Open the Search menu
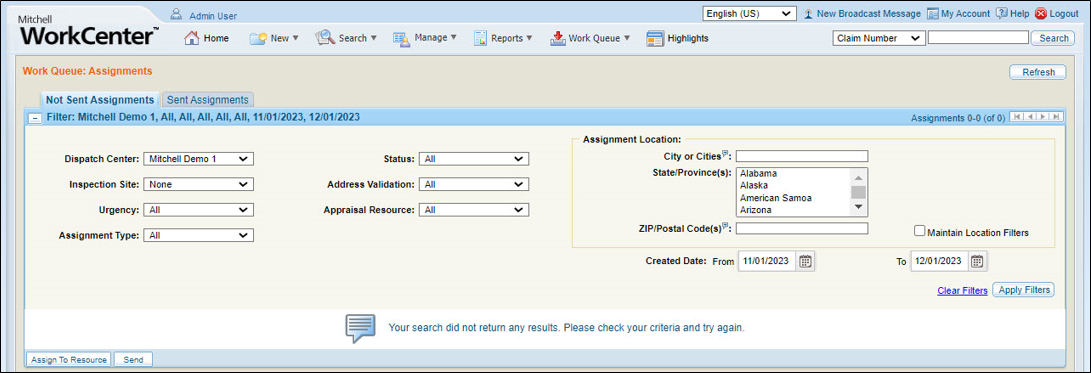1091x373 pixels. click(x=346, y=38)
